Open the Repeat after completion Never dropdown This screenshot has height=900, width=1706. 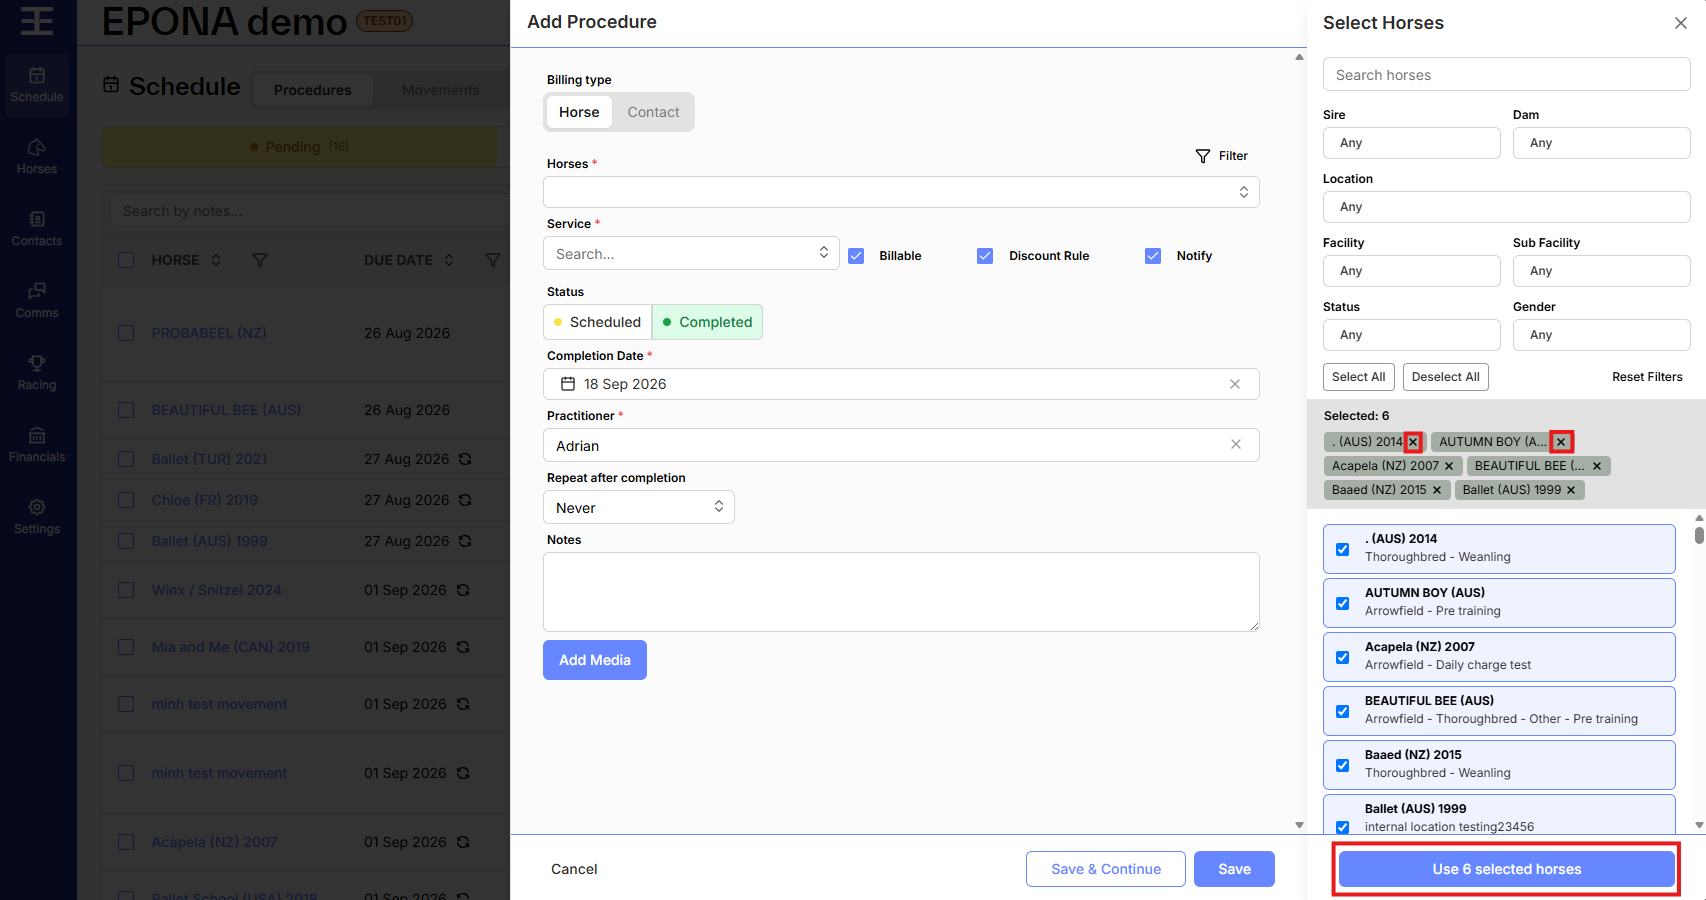(639, 507)
